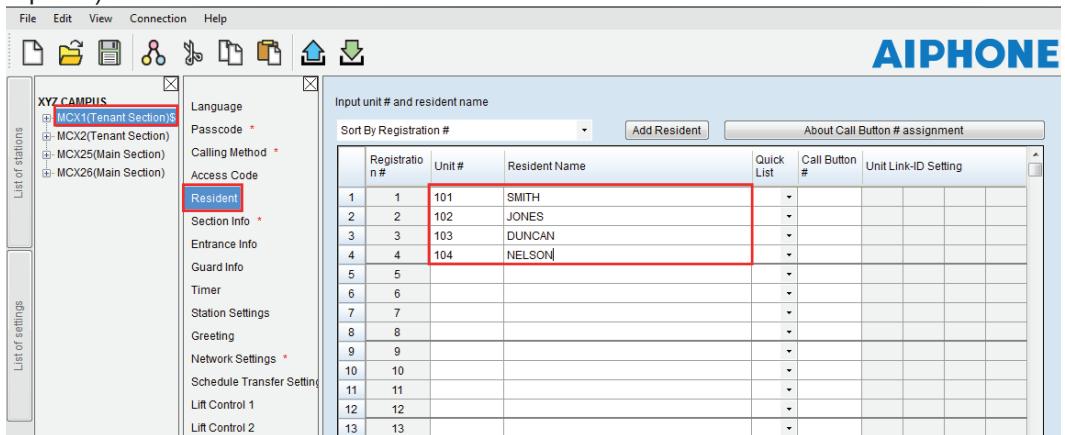Click the Paste clipboard icon

coord(269,52)
